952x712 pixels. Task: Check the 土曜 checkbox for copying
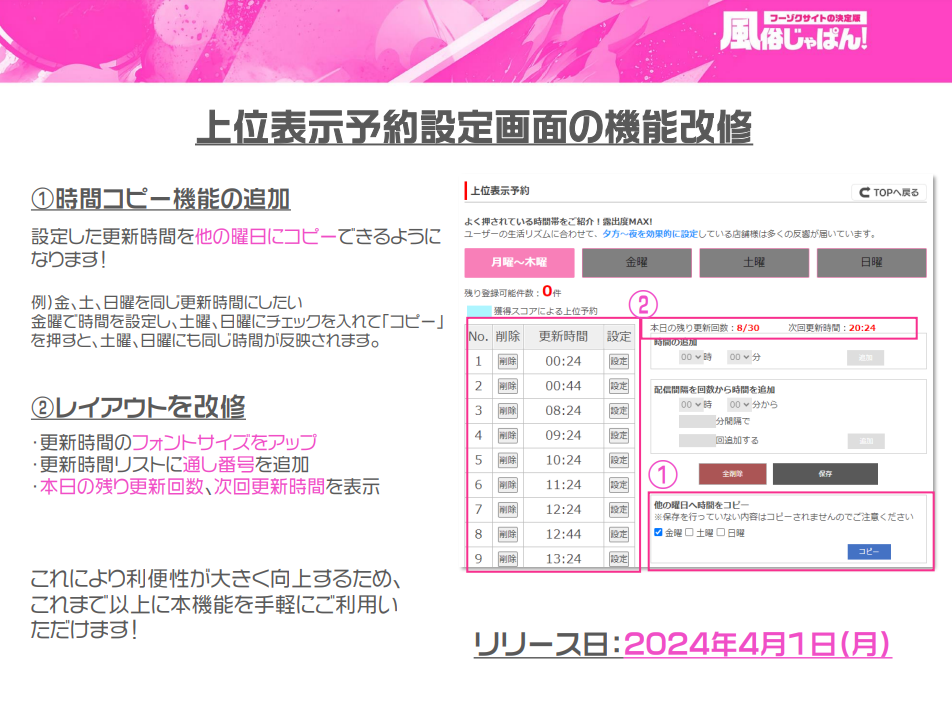(691, 532)
